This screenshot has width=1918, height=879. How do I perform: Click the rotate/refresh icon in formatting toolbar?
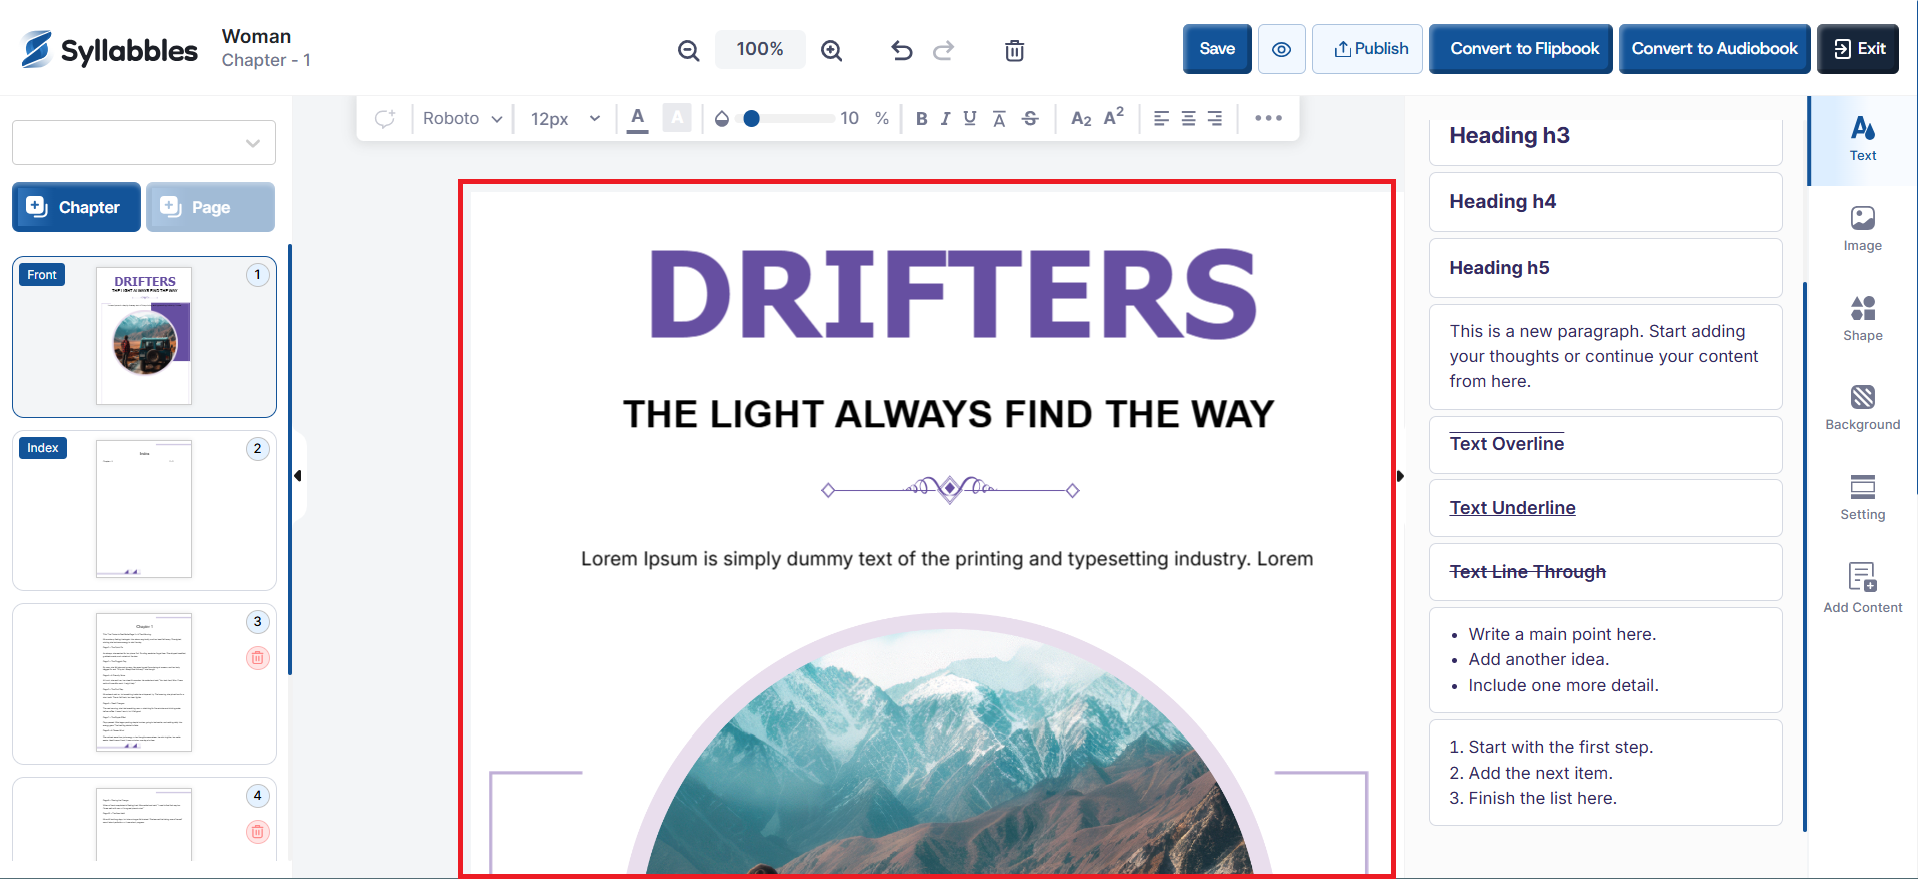click(385, 119)
